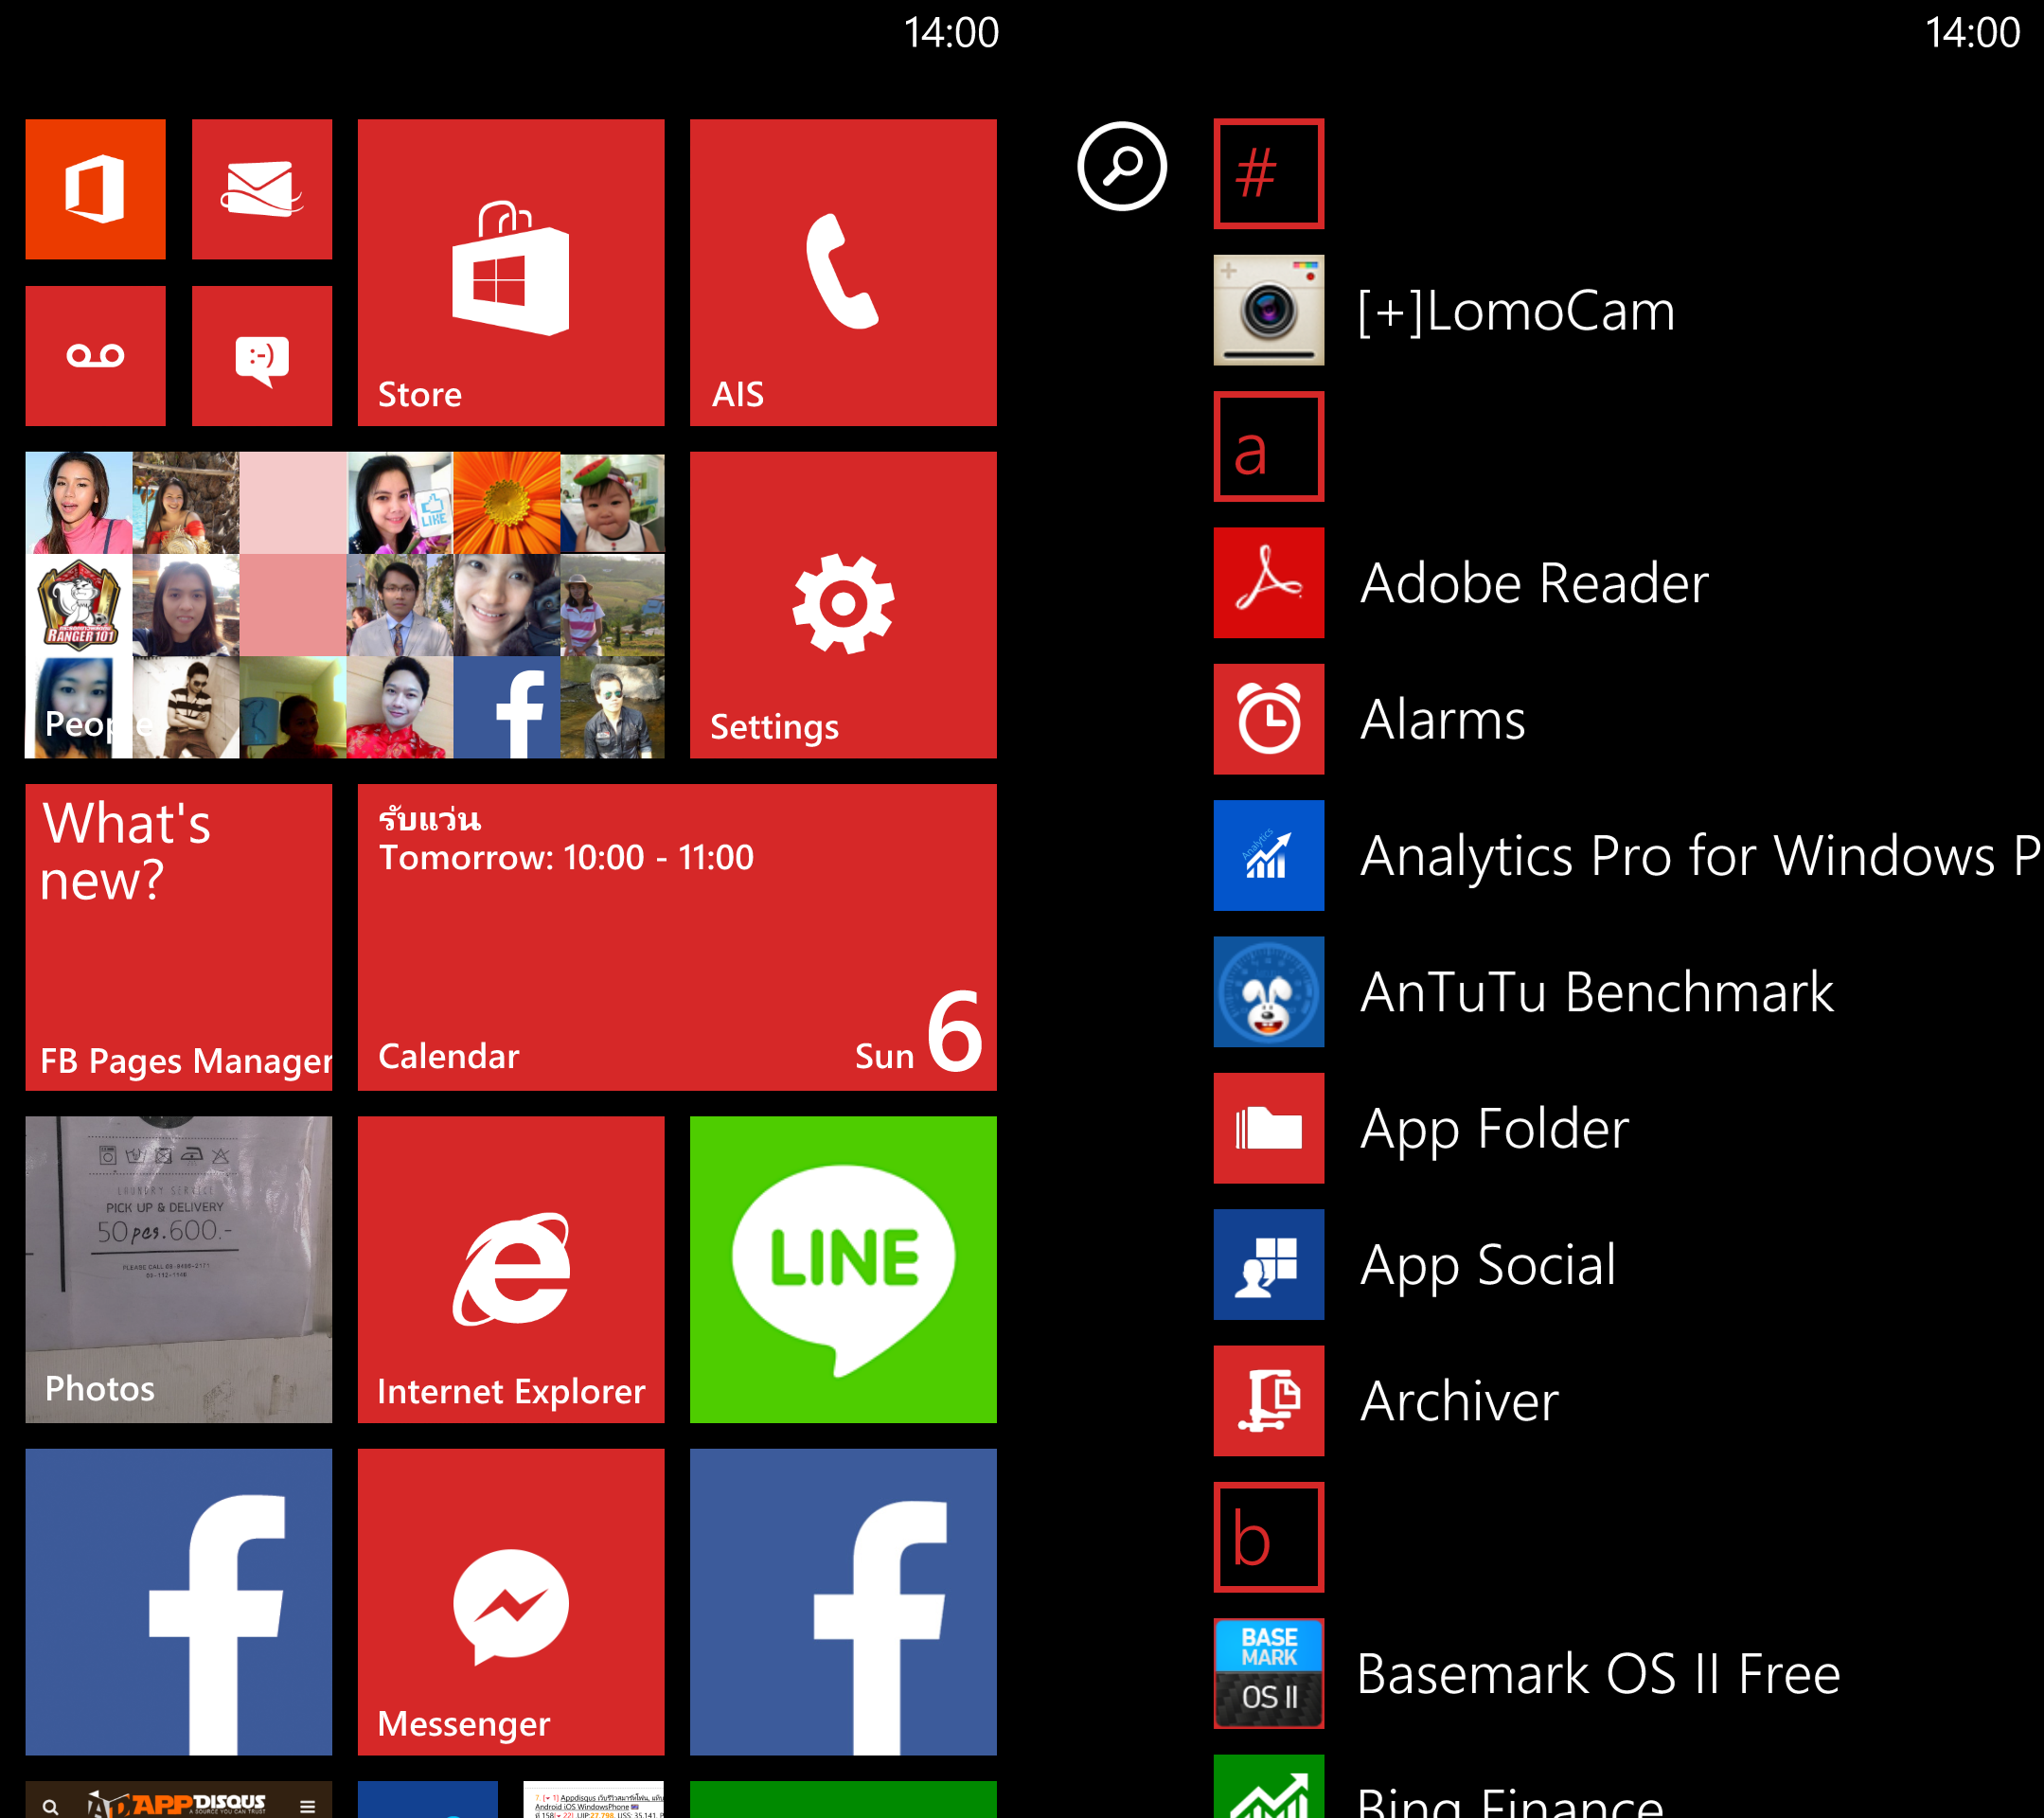Select Analytics Pro for Windows label

(1700, 857)
